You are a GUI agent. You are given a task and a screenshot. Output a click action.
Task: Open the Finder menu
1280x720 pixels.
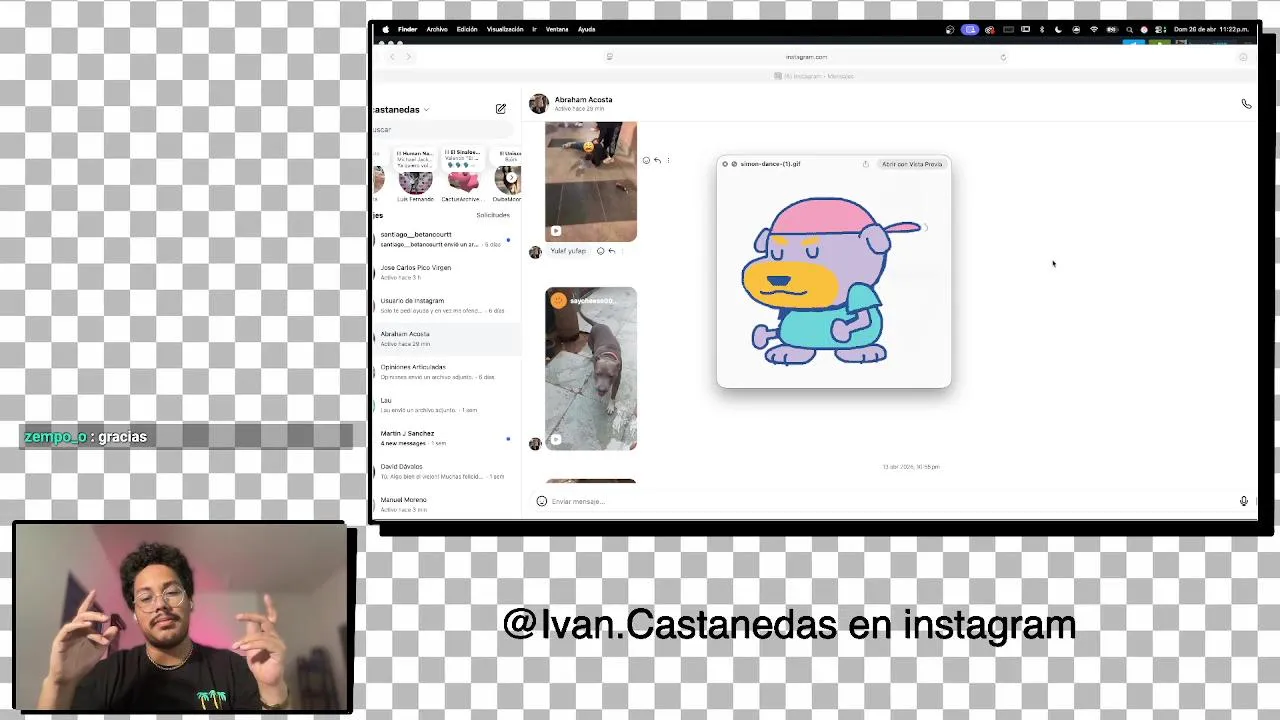pos(407,29)
